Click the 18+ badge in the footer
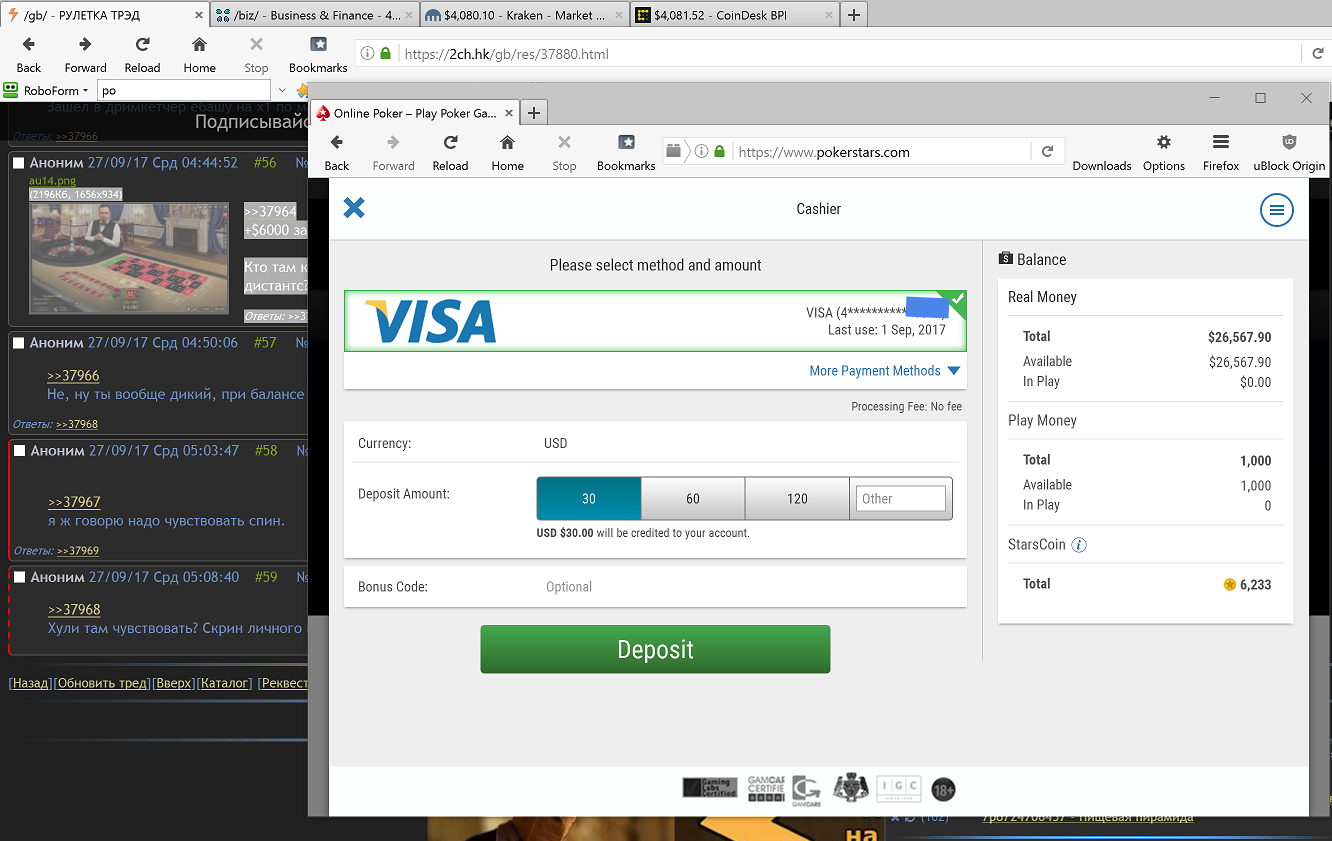The height and width of the screenshot is (841, 1332). pos(943,789)
